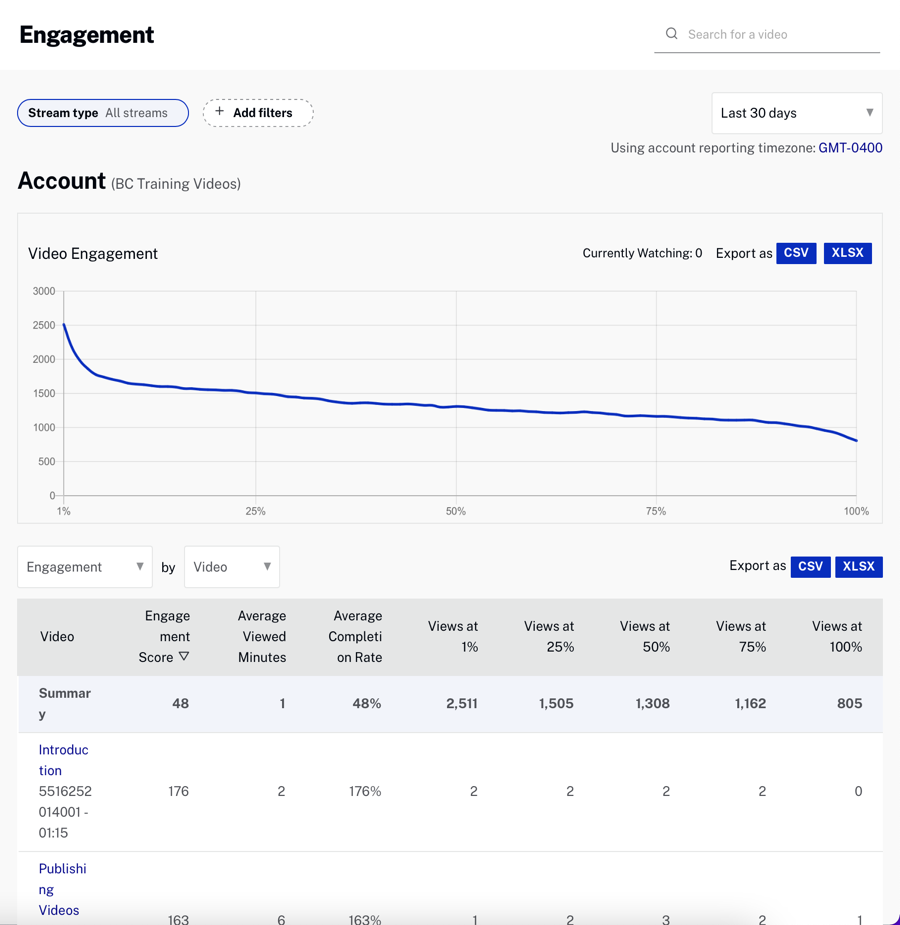Open the Introduction video link
The width and height of the screenshot is (900, 925).
[63, 760]
